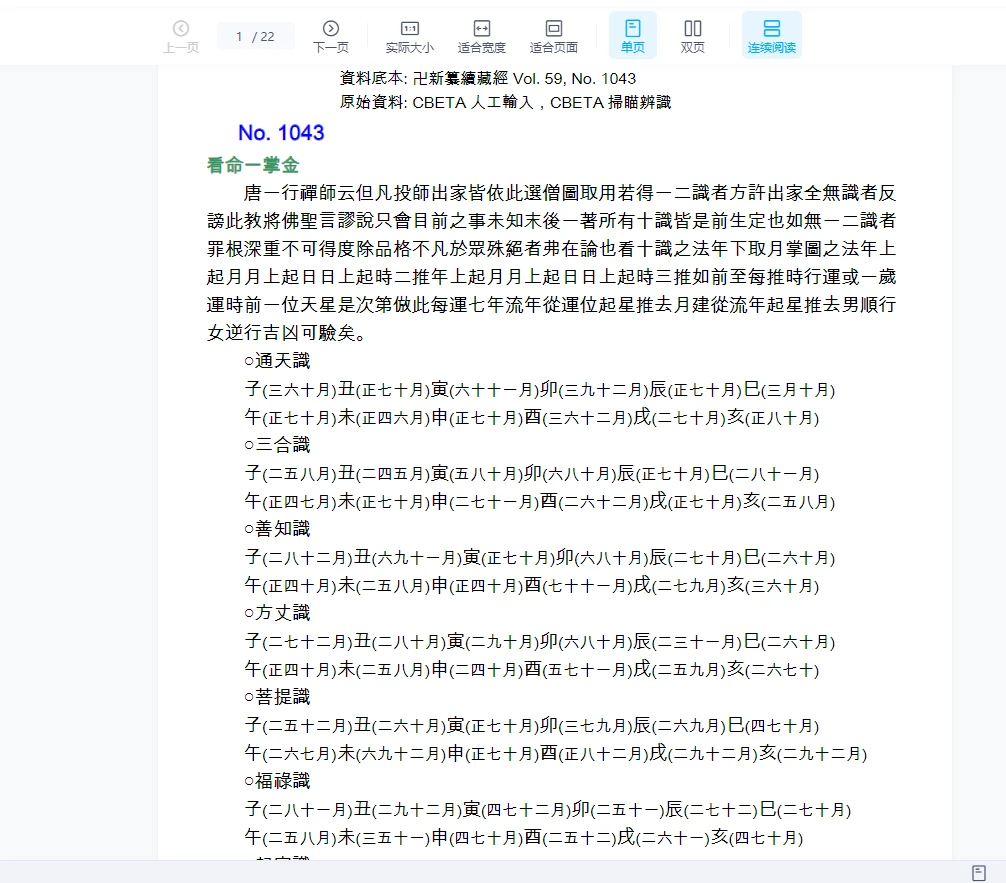This screenshot has height=883, width=1006.
Task: Switch to double page view (双页)
Action: 692,36
